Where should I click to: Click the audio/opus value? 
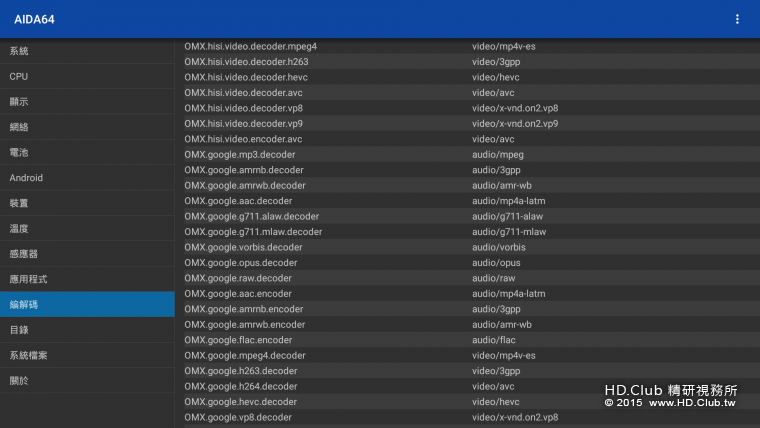pos(496,263)
